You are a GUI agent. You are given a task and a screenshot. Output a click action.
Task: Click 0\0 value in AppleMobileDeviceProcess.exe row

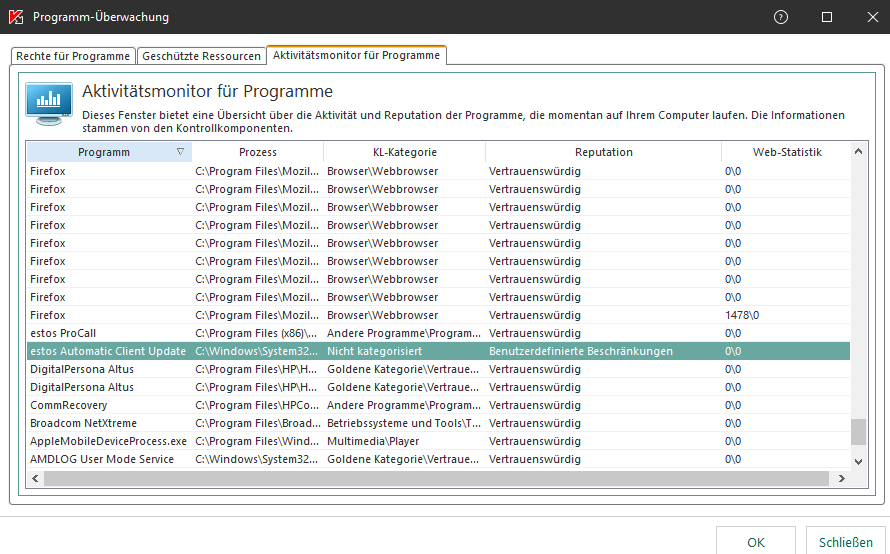[x=733, y=441]
